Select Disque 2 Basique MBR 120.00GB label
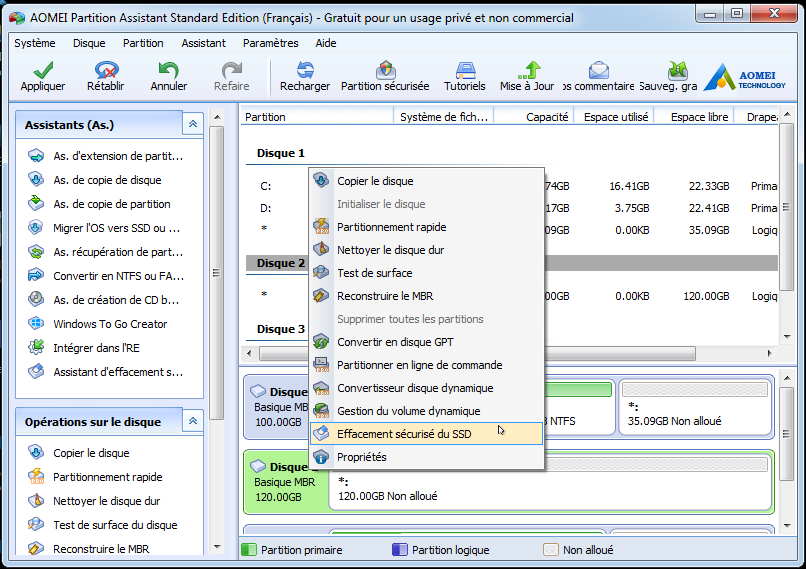Image resolution: width=806 pixels, height=569 pixels. (286, 482)
